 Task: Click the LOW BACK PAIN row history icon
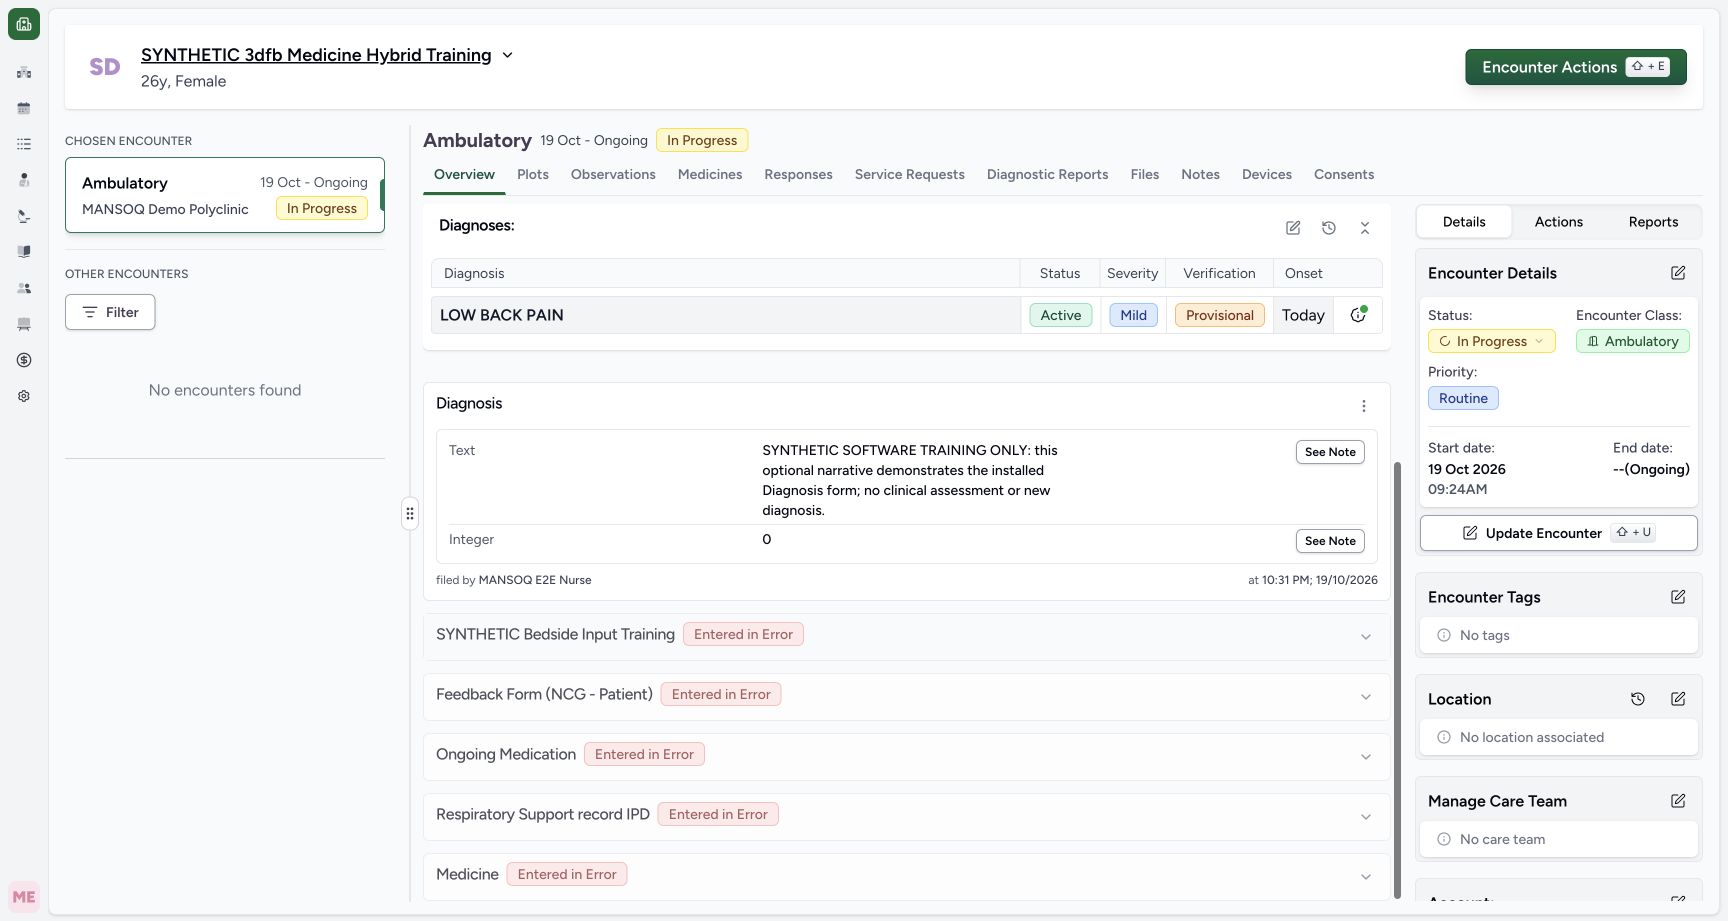(1358, 315)
